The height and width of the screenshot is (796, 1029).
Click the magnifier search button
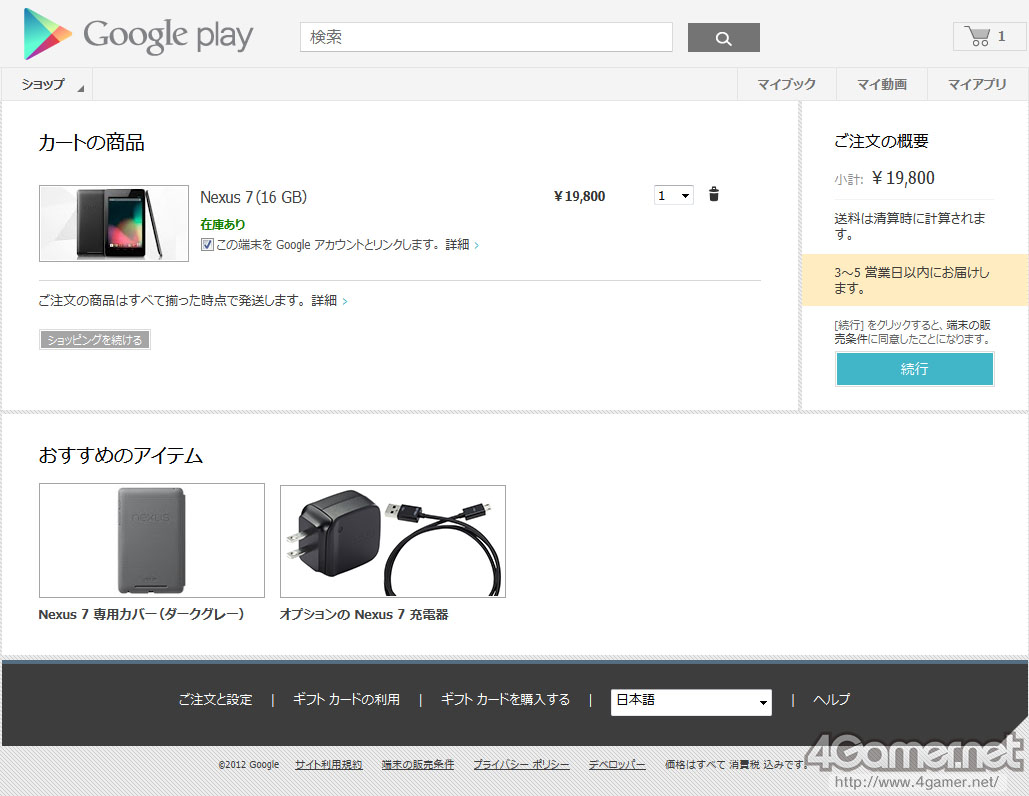(x=723, y=37)
